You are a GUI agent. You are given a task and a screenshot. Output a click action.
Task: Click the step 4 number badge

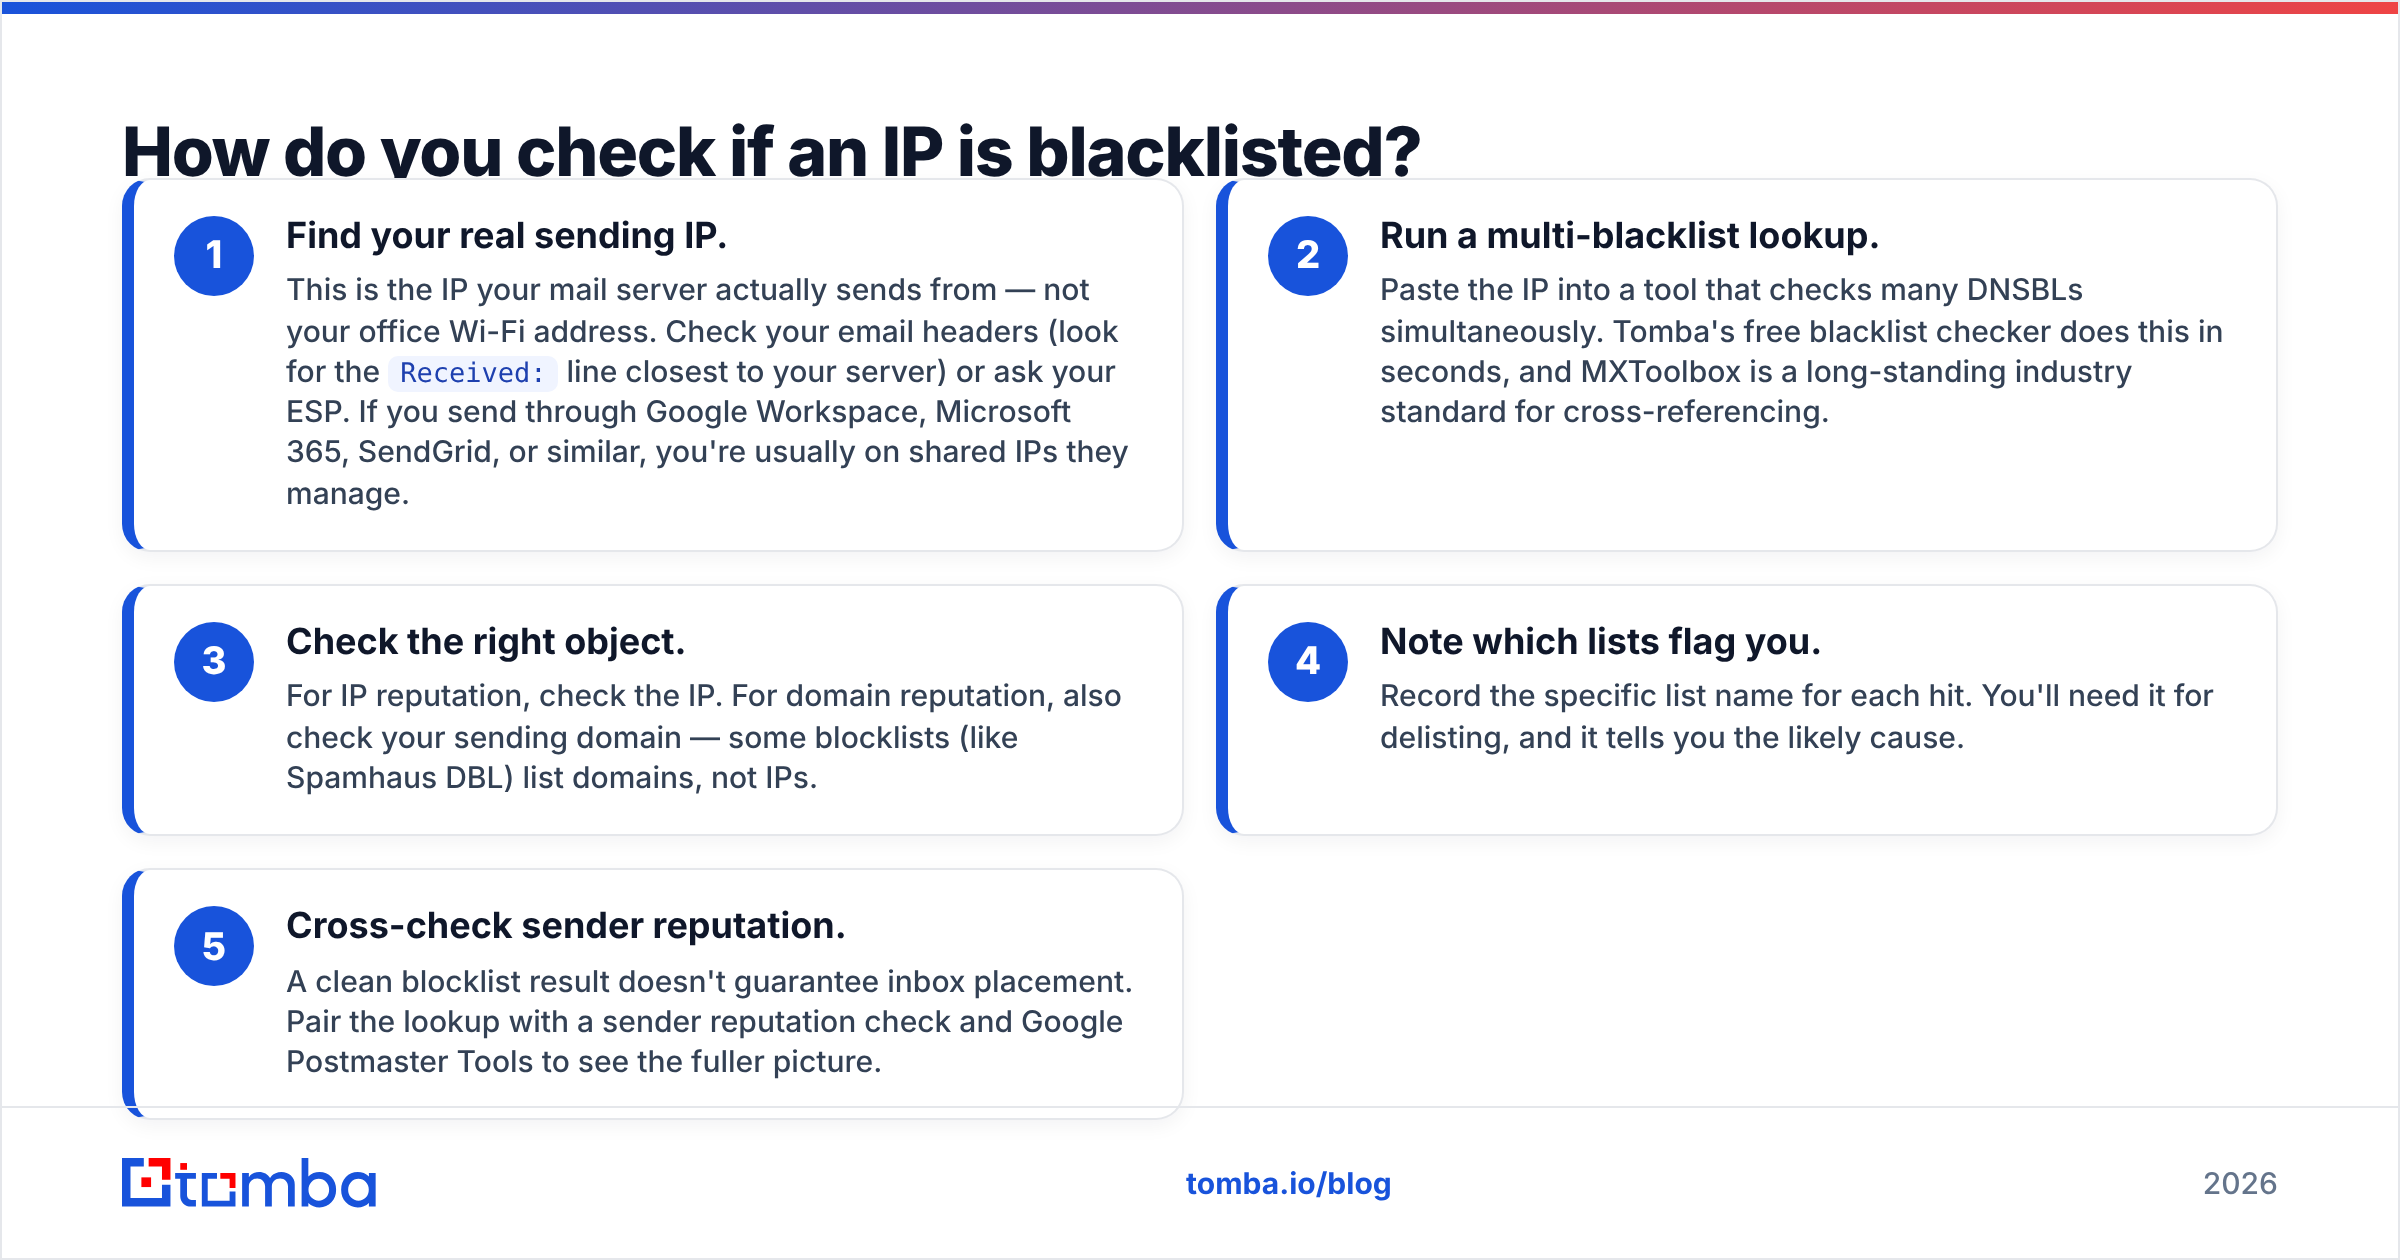pyautogui.click(x=1308, y=662)
